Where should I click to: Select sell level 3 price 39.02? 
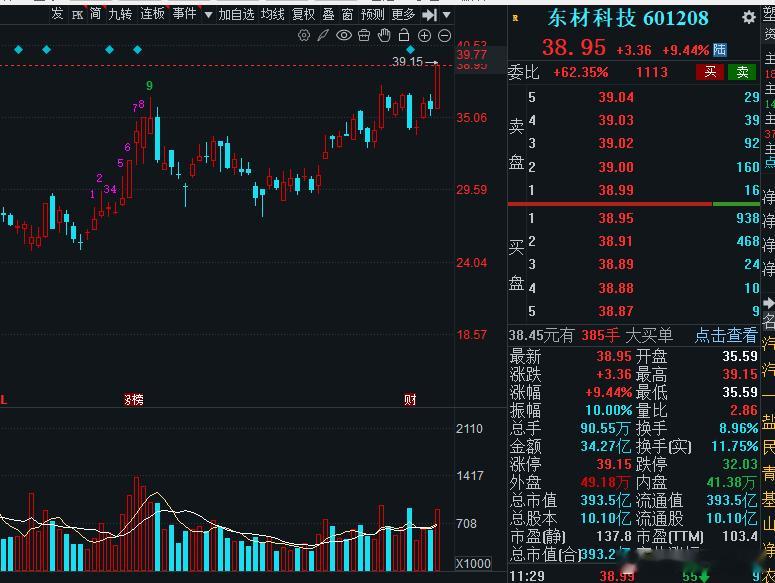616,143
